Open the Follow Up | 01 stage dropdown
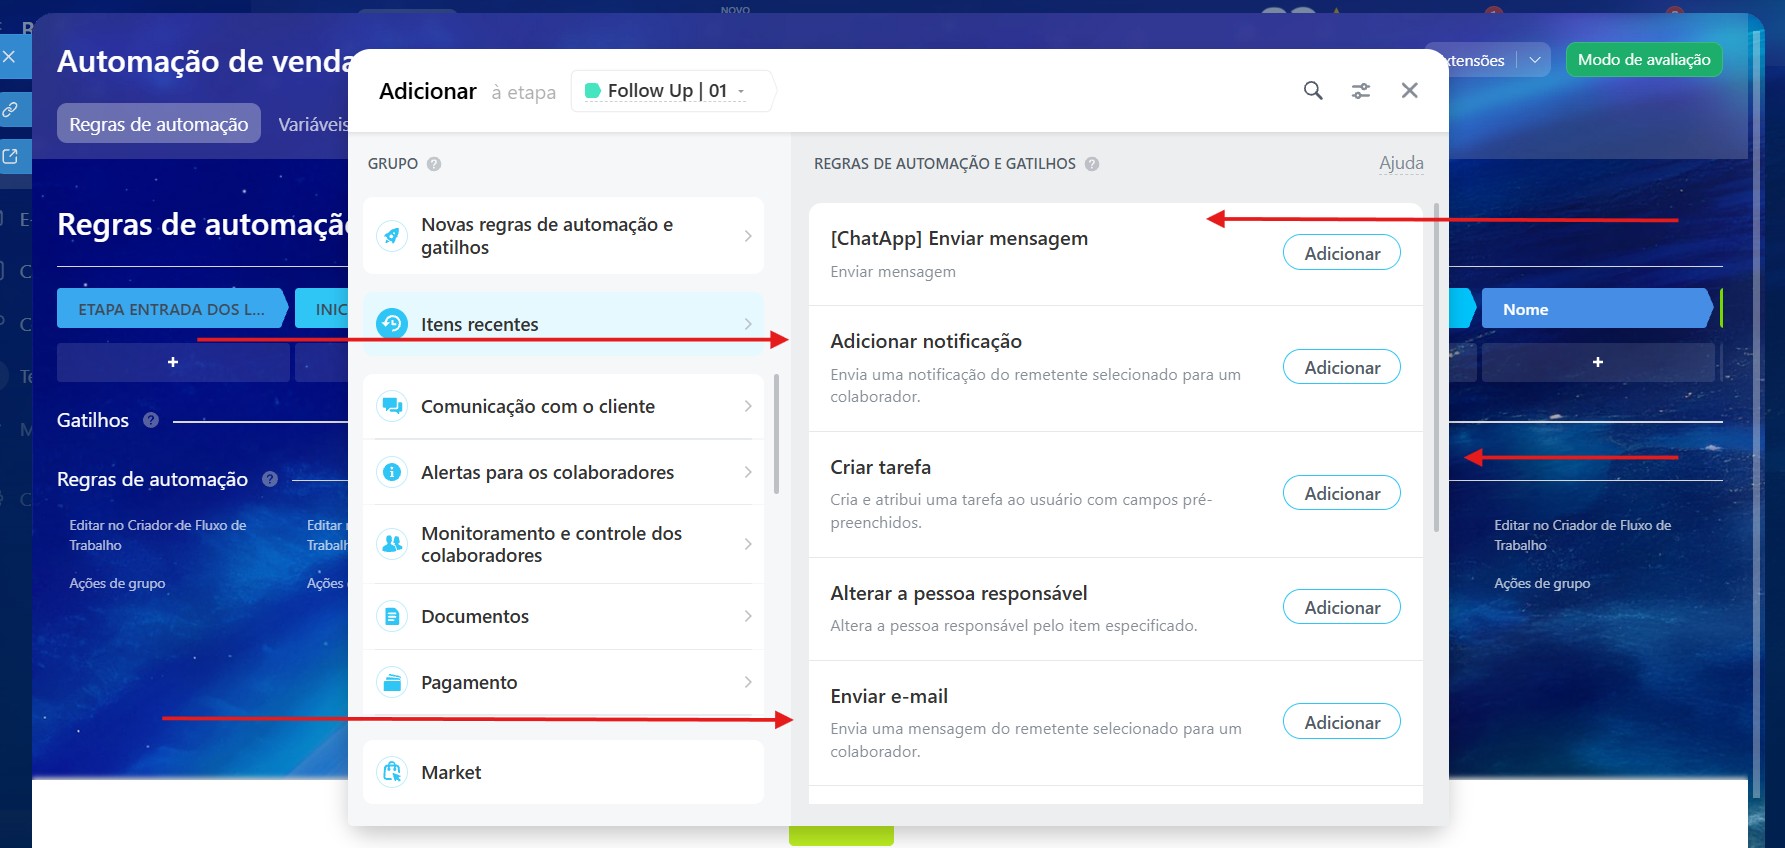The image size is (1785, 848). [x=672, y=91]
